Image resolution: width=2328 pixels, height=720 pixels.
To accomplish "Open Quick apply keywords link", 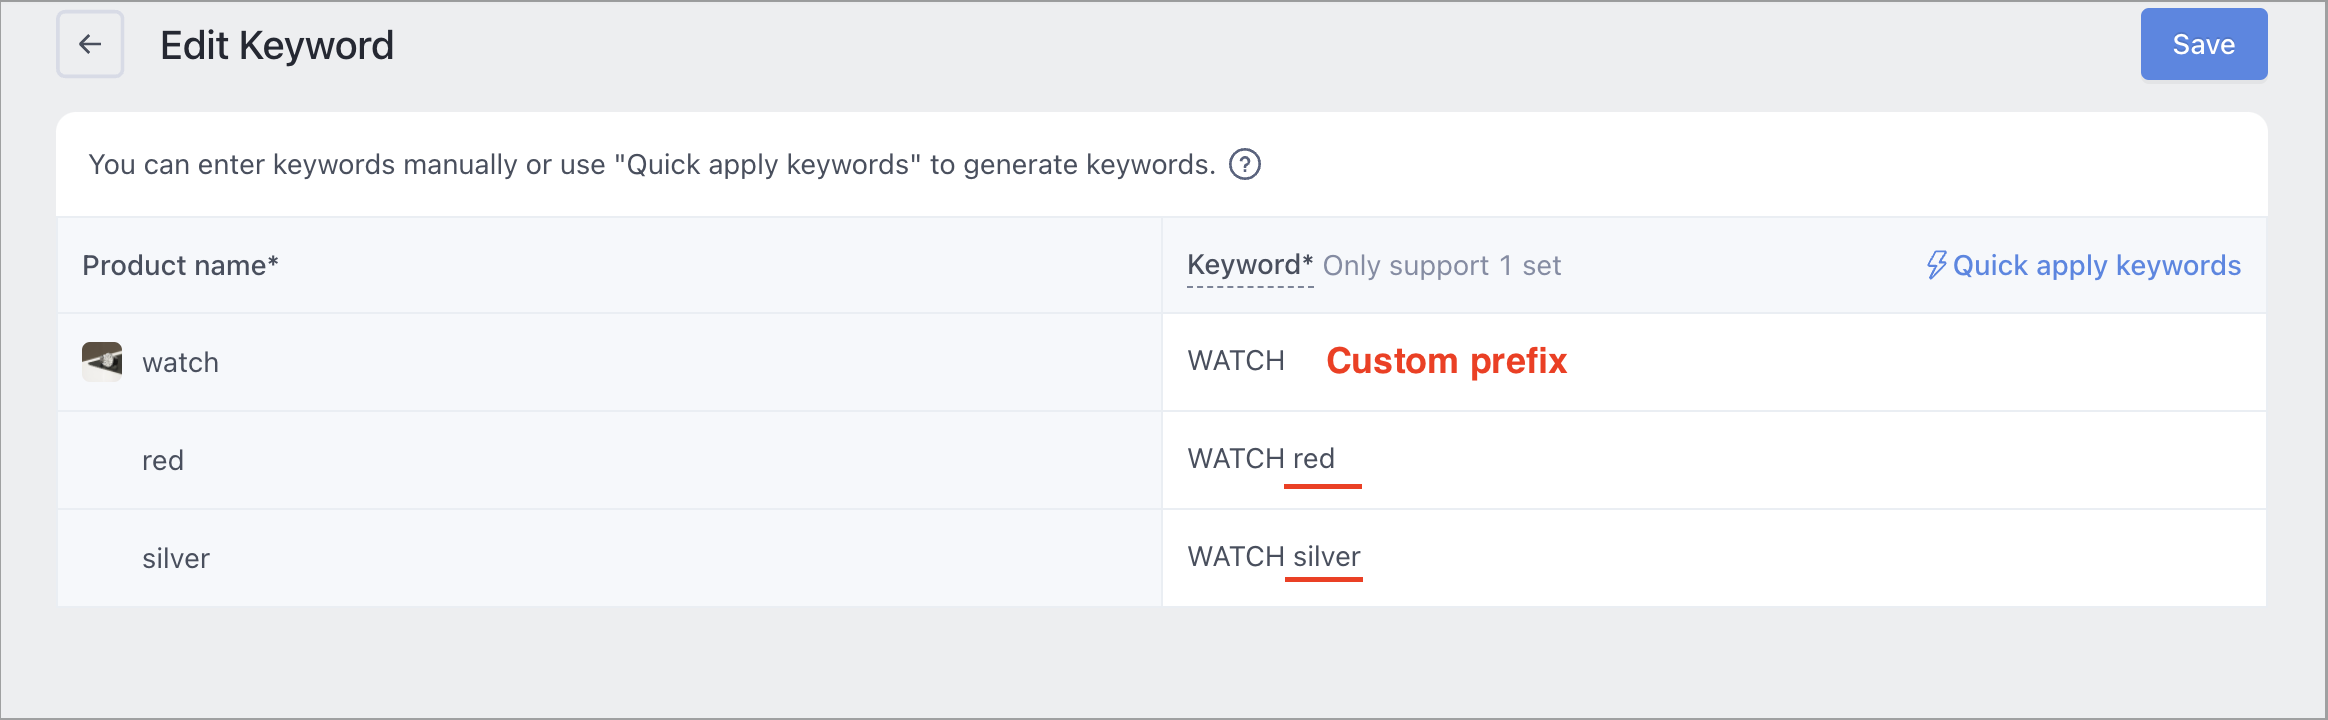I will 2083,265.
